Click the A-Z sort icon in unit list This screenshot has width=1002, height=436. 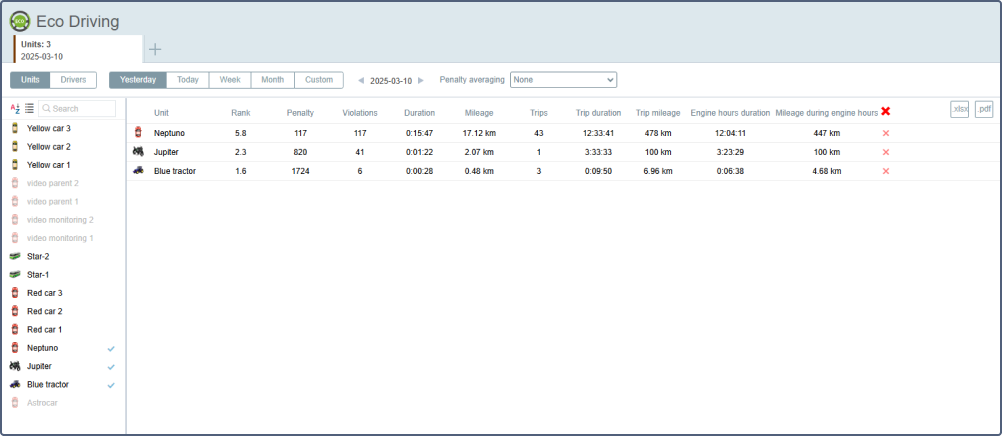15,108
